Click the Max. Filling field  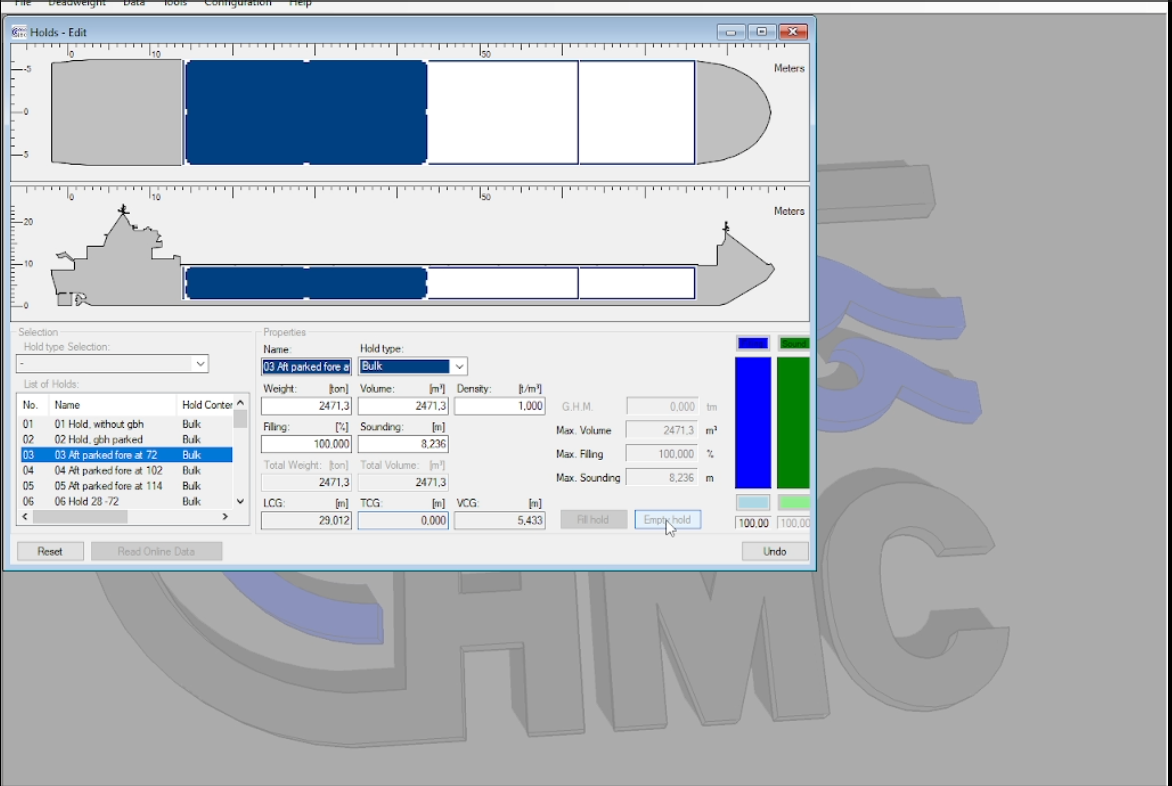pos(662,454)
